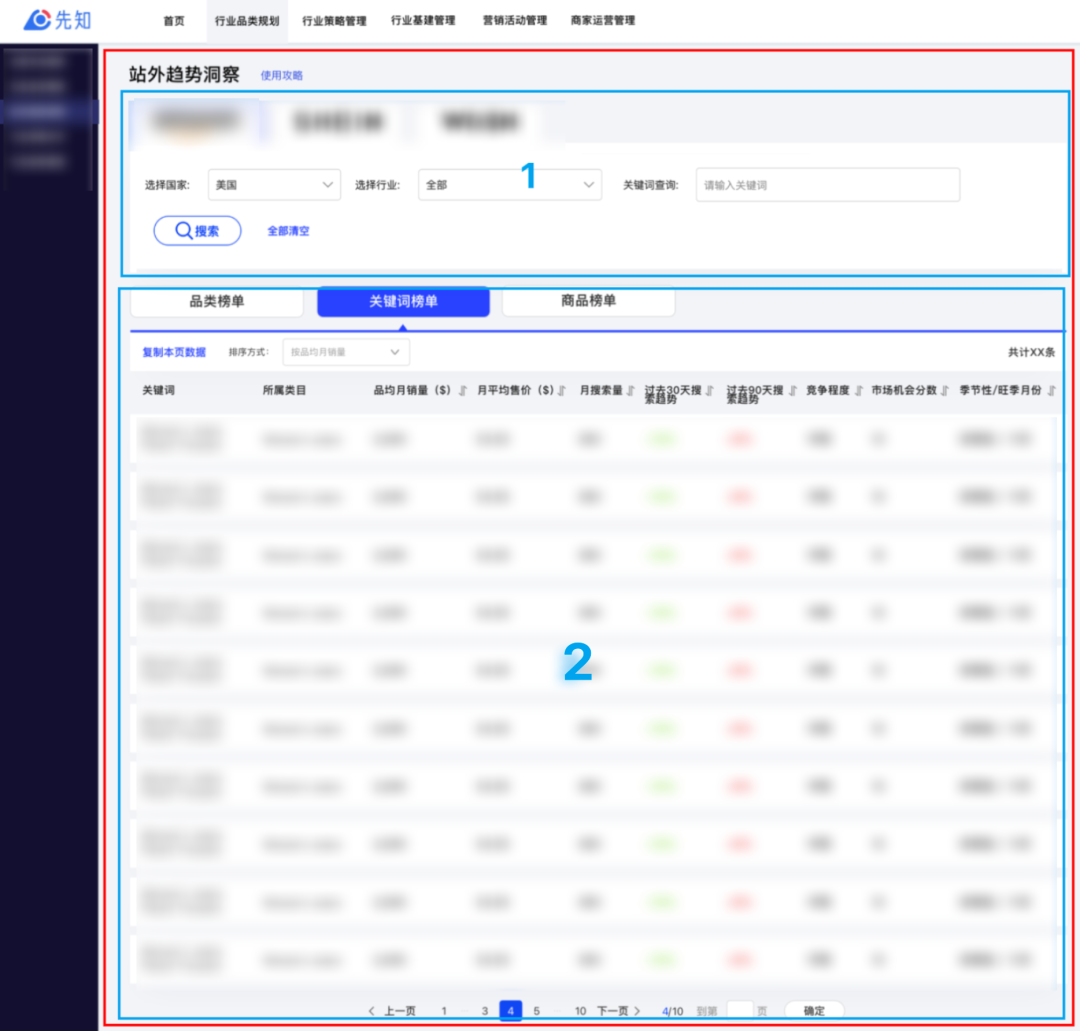Sort by 品均月销量 column sort icon
This screenshot has height=1031, width=1080.
point(463,390)
